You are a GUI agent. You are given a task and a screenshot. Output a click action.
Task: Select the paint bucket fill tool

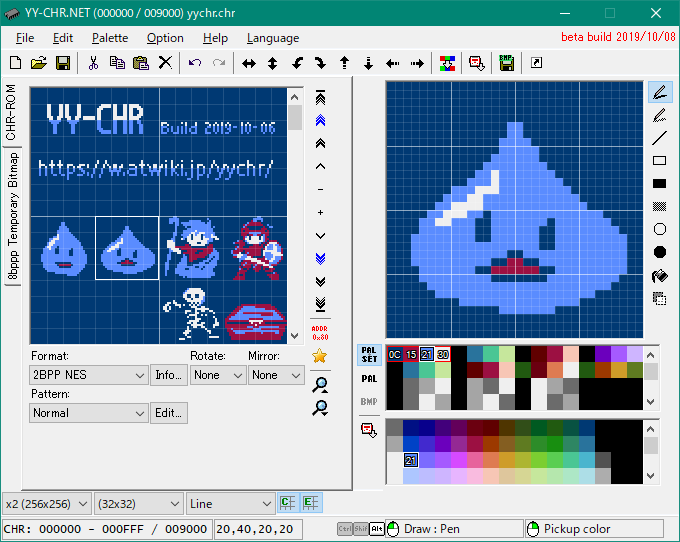coord(660,275)
